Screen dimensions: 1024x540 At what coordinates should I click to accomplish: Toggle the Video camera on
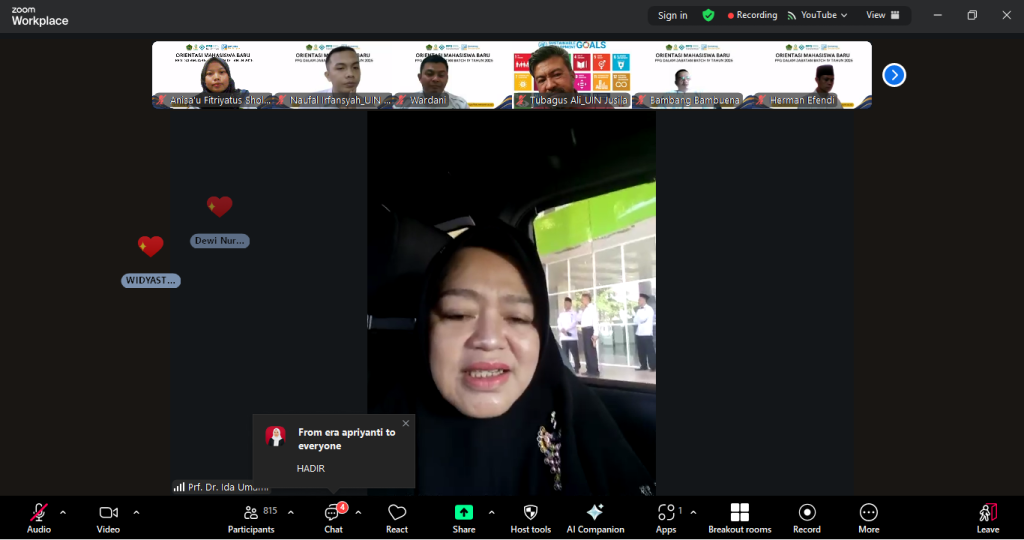[108, 517]
